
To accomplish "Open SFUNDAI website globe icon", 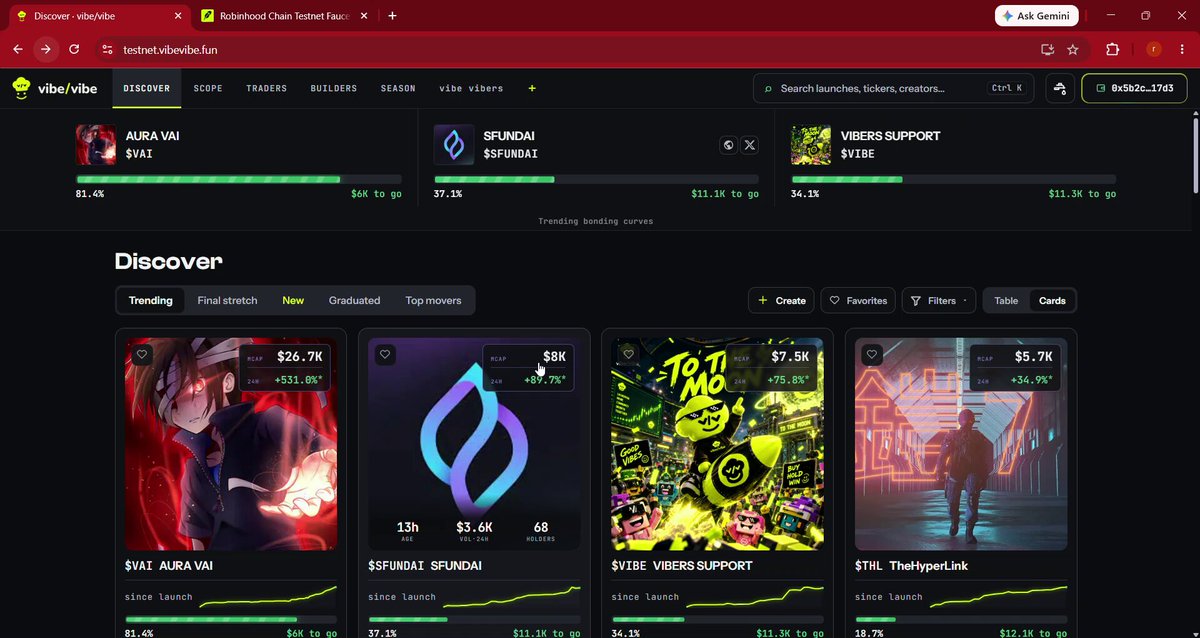I will [x=729, y=145].
